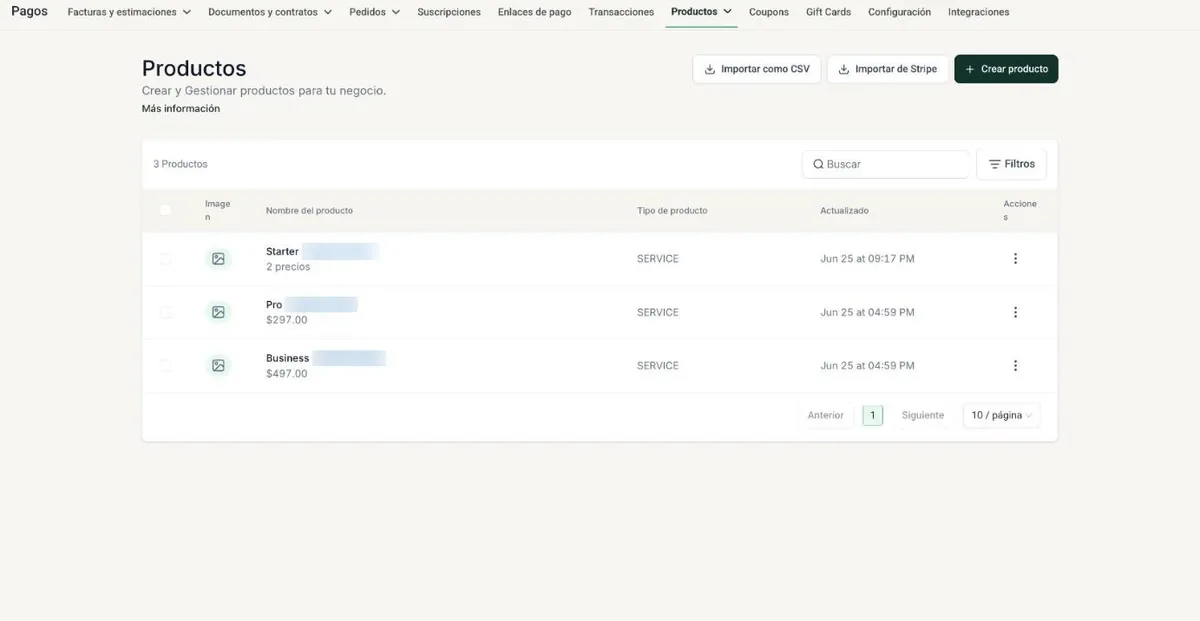Click the Actualizado column header
1200x621 pixels.
845,211
